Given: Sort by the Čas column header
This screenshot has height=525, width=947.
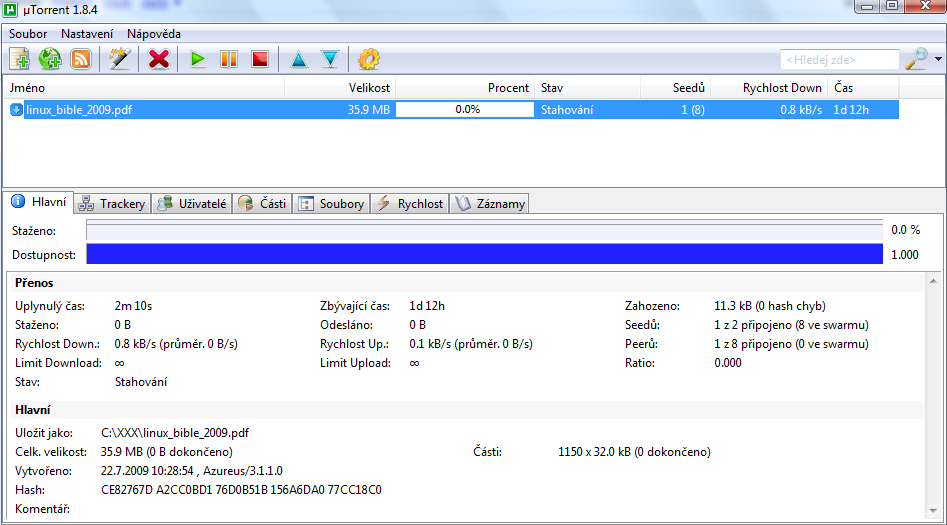Looking at the screenshot, I should point(863,88).
